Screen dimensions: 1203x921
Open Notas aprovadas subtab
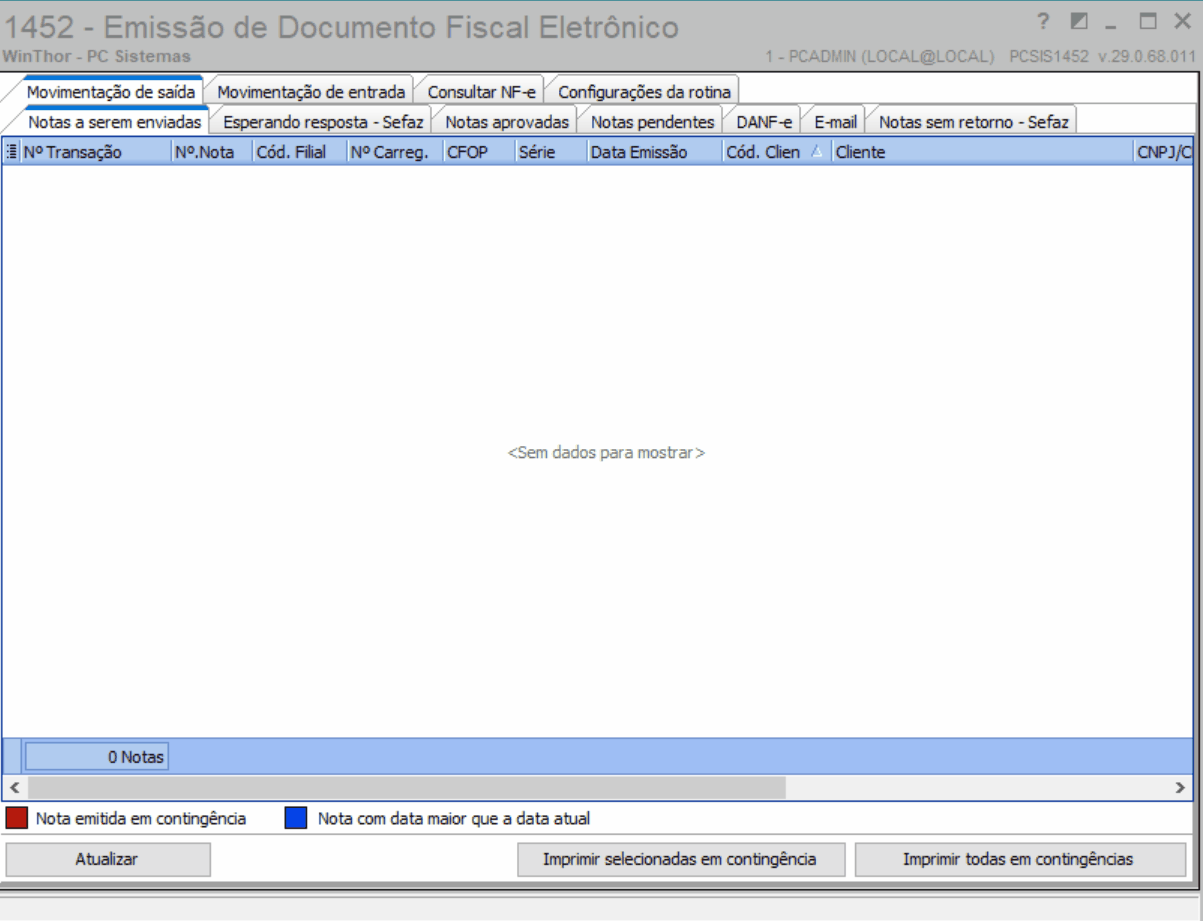(507, 122)
